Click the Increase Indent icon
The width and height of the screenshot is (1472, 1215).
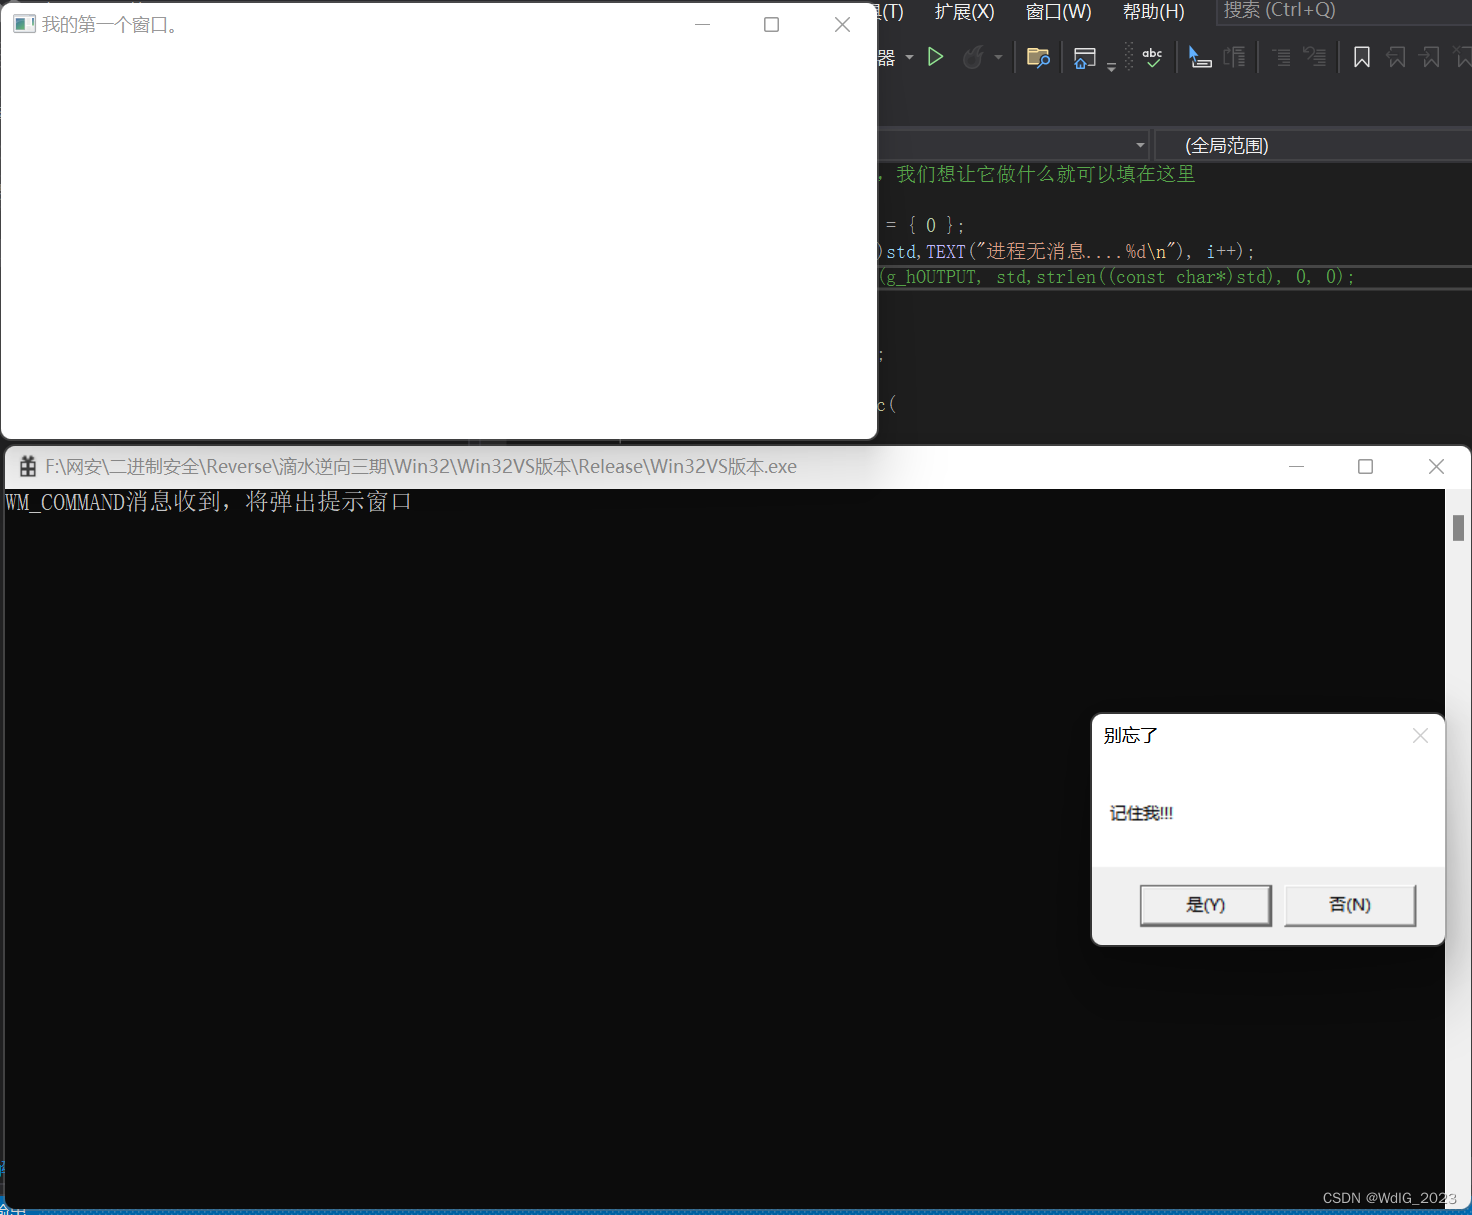click(x=1235, y=58)
